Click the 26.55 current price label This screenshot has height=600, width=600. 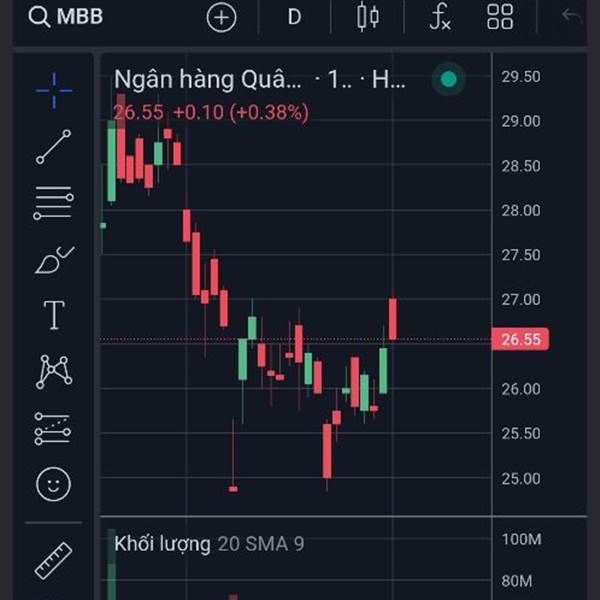tap(520, 340)
